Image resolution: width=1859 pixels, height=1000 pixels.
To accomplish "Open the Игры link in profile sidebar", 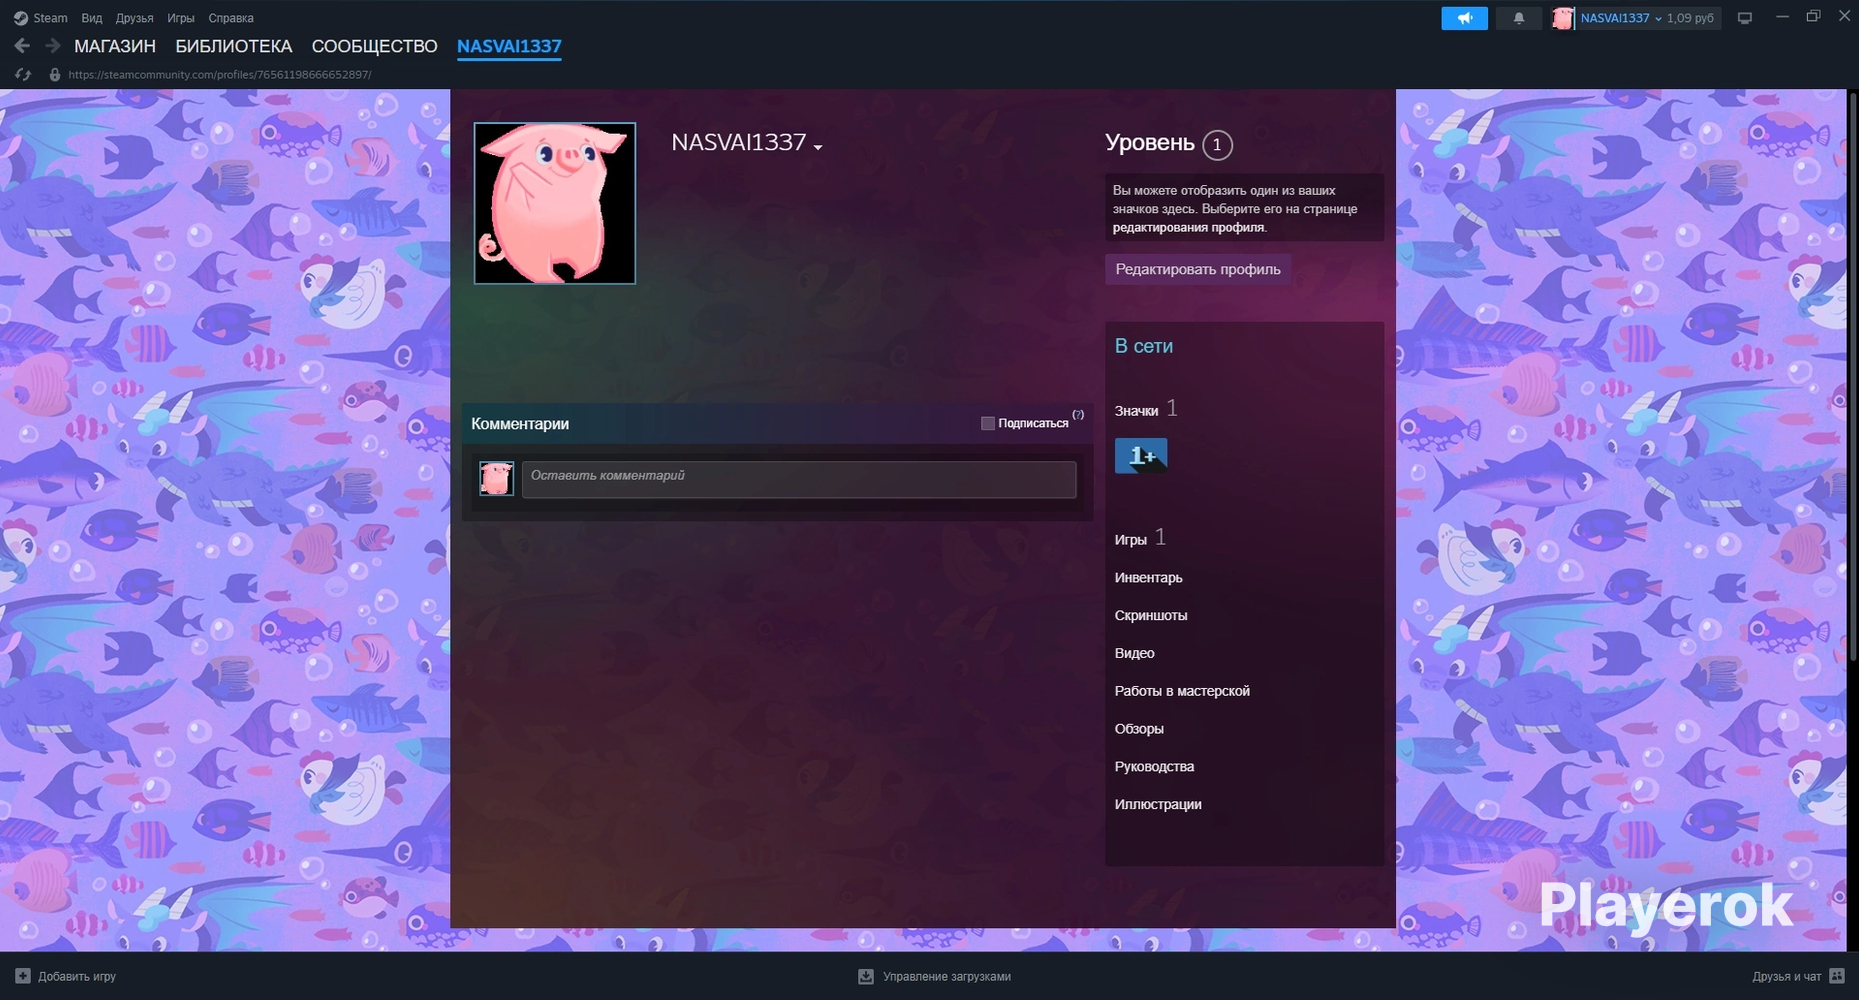I will [x=1131, y=540].
